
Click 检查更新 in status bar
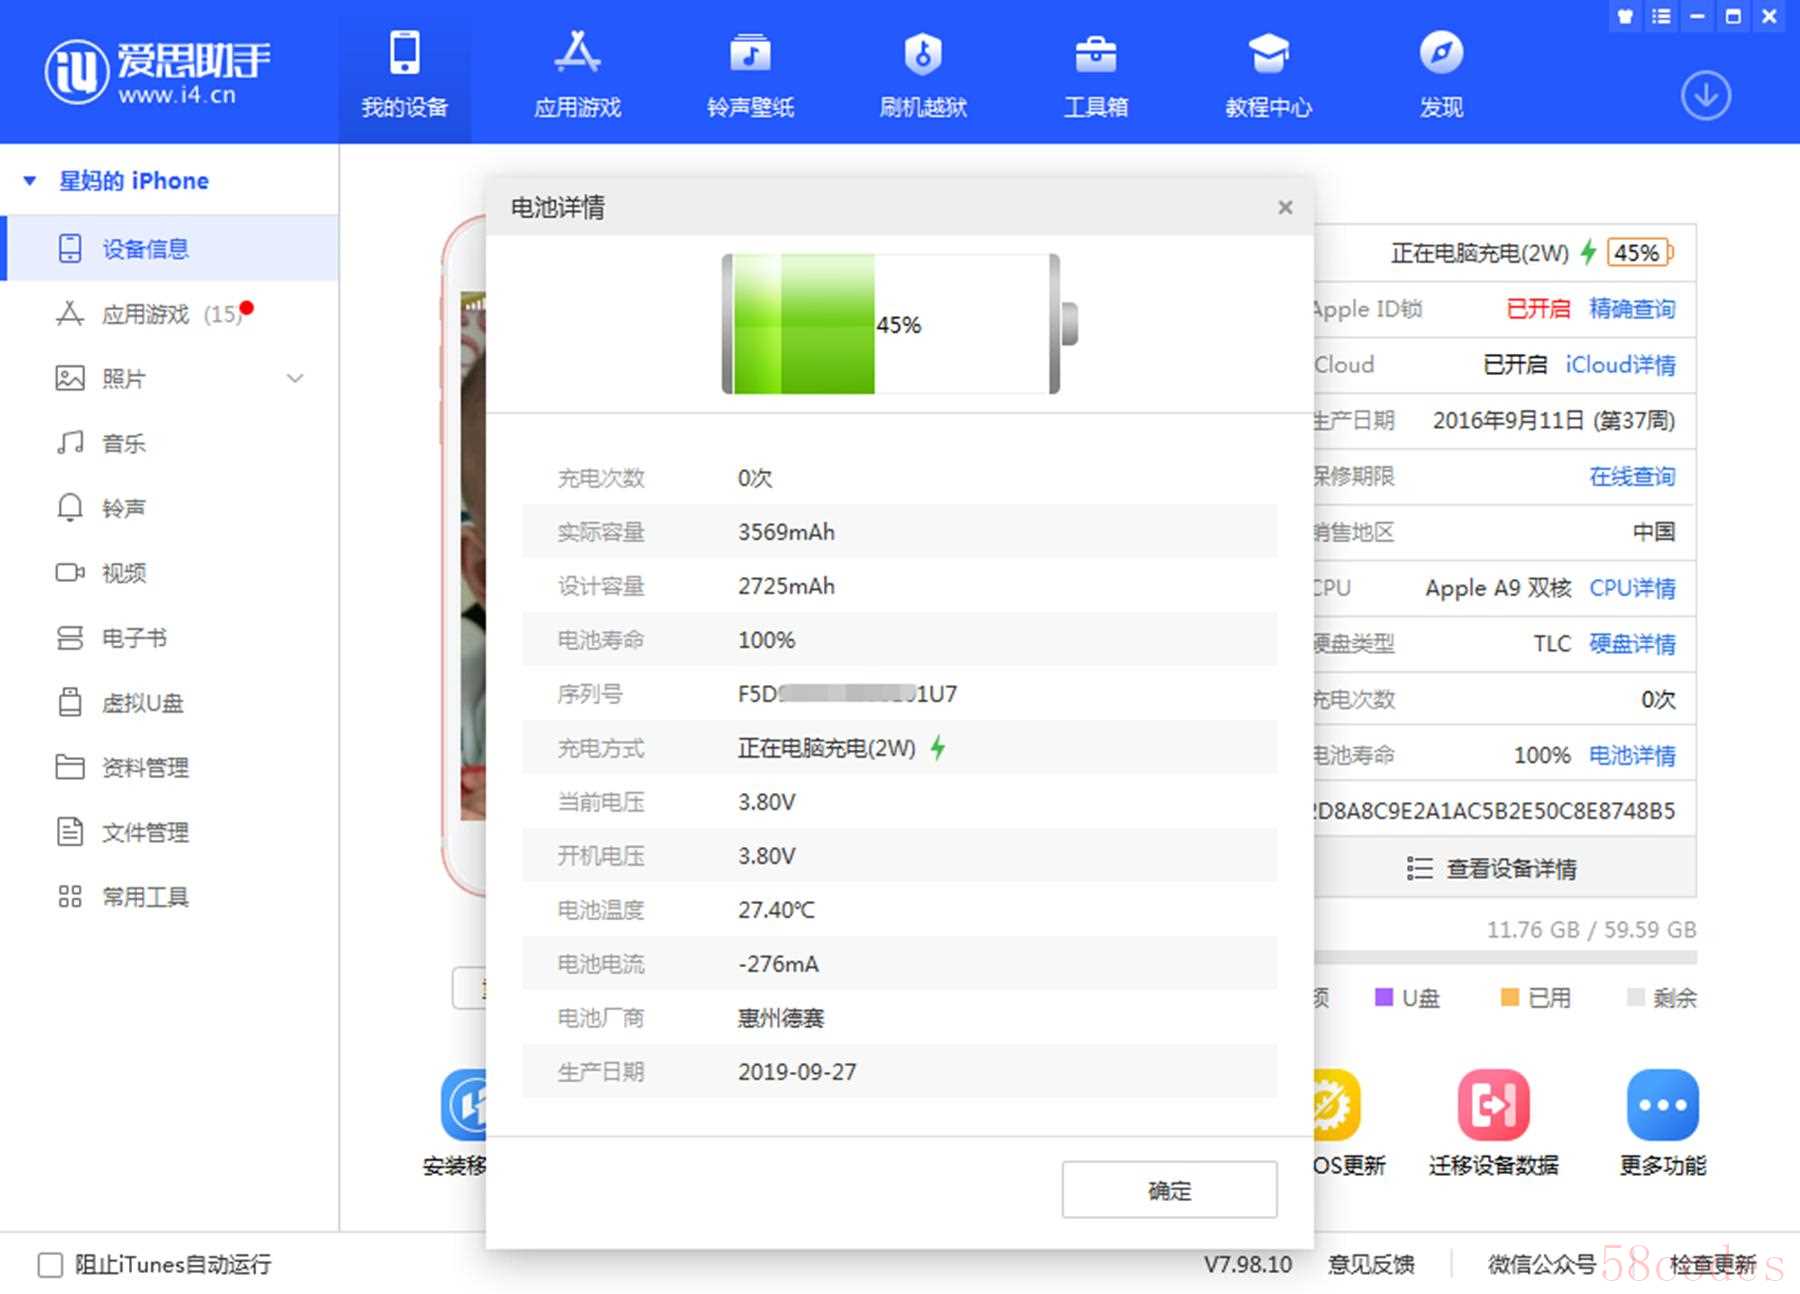coord(1712,1265)
